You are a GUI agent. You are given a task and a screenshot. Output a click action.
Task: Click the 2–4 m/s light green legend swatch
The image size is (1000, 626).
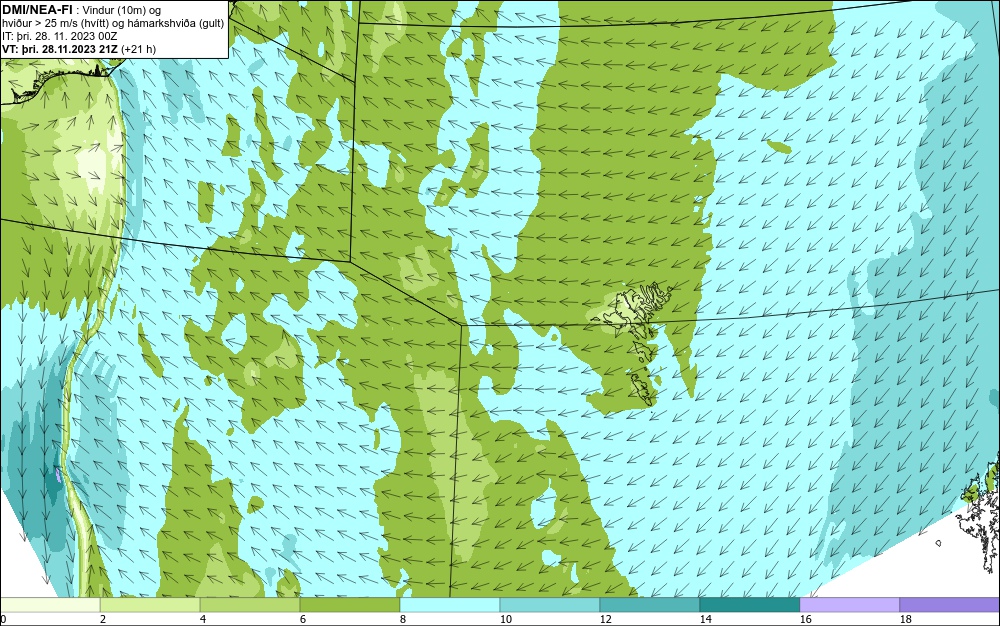coord(150,604)
